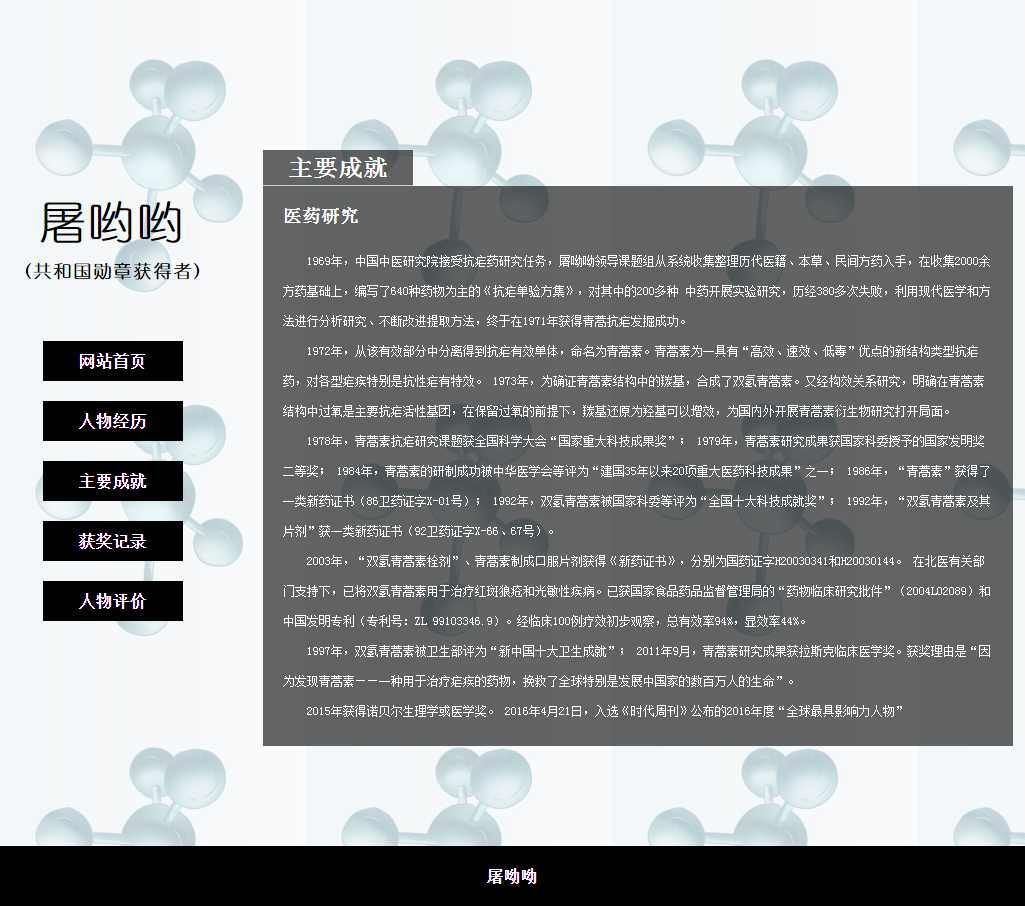Click the subtitle (共和国勋章获得者)
The image size is (1025, 906).
(x=112, y=271)
